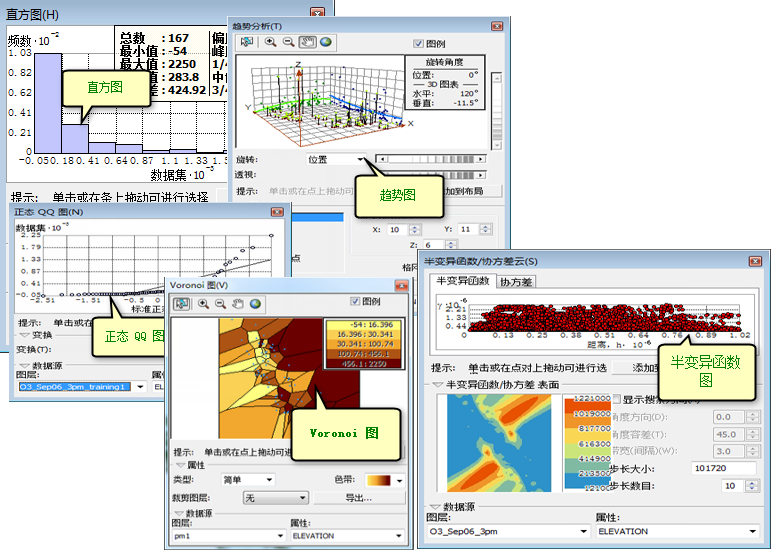
Task: Open ELEVATION attribute dropdown in semivariogram window
Action: [x=677, y=531]
